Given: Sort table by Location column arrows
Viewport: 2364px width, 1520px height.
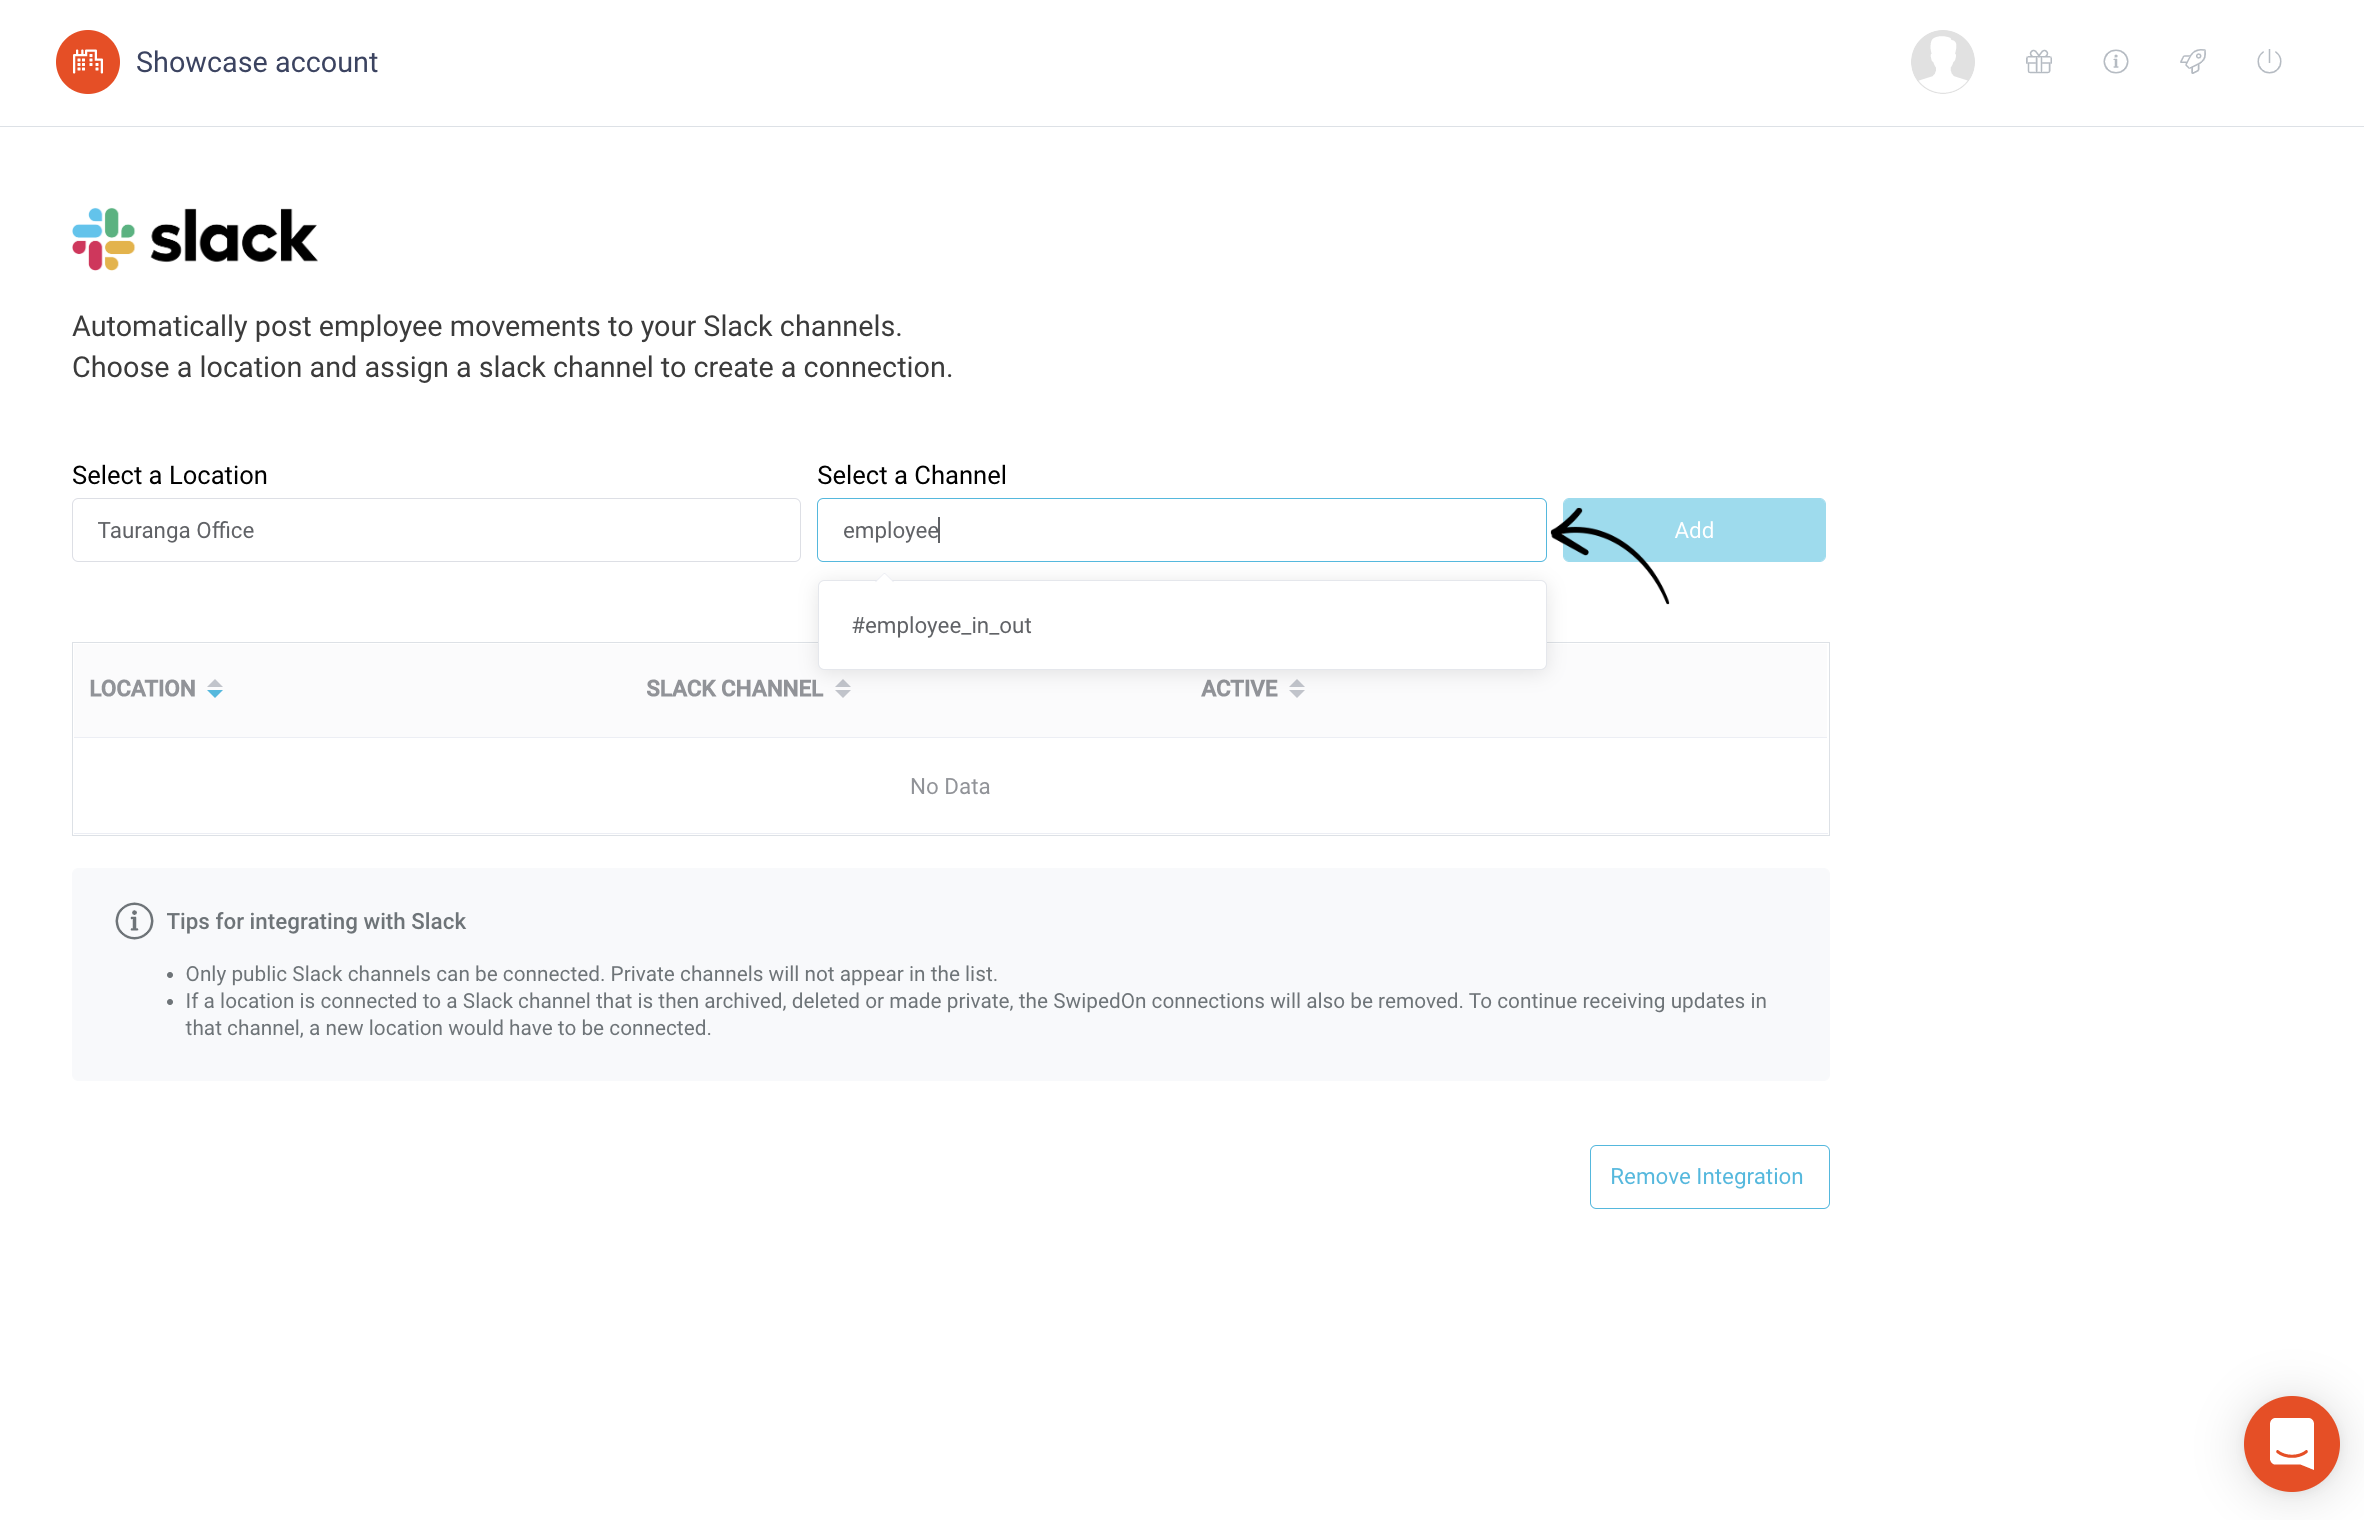Looking at the screenshot, I should pos(215,689).
